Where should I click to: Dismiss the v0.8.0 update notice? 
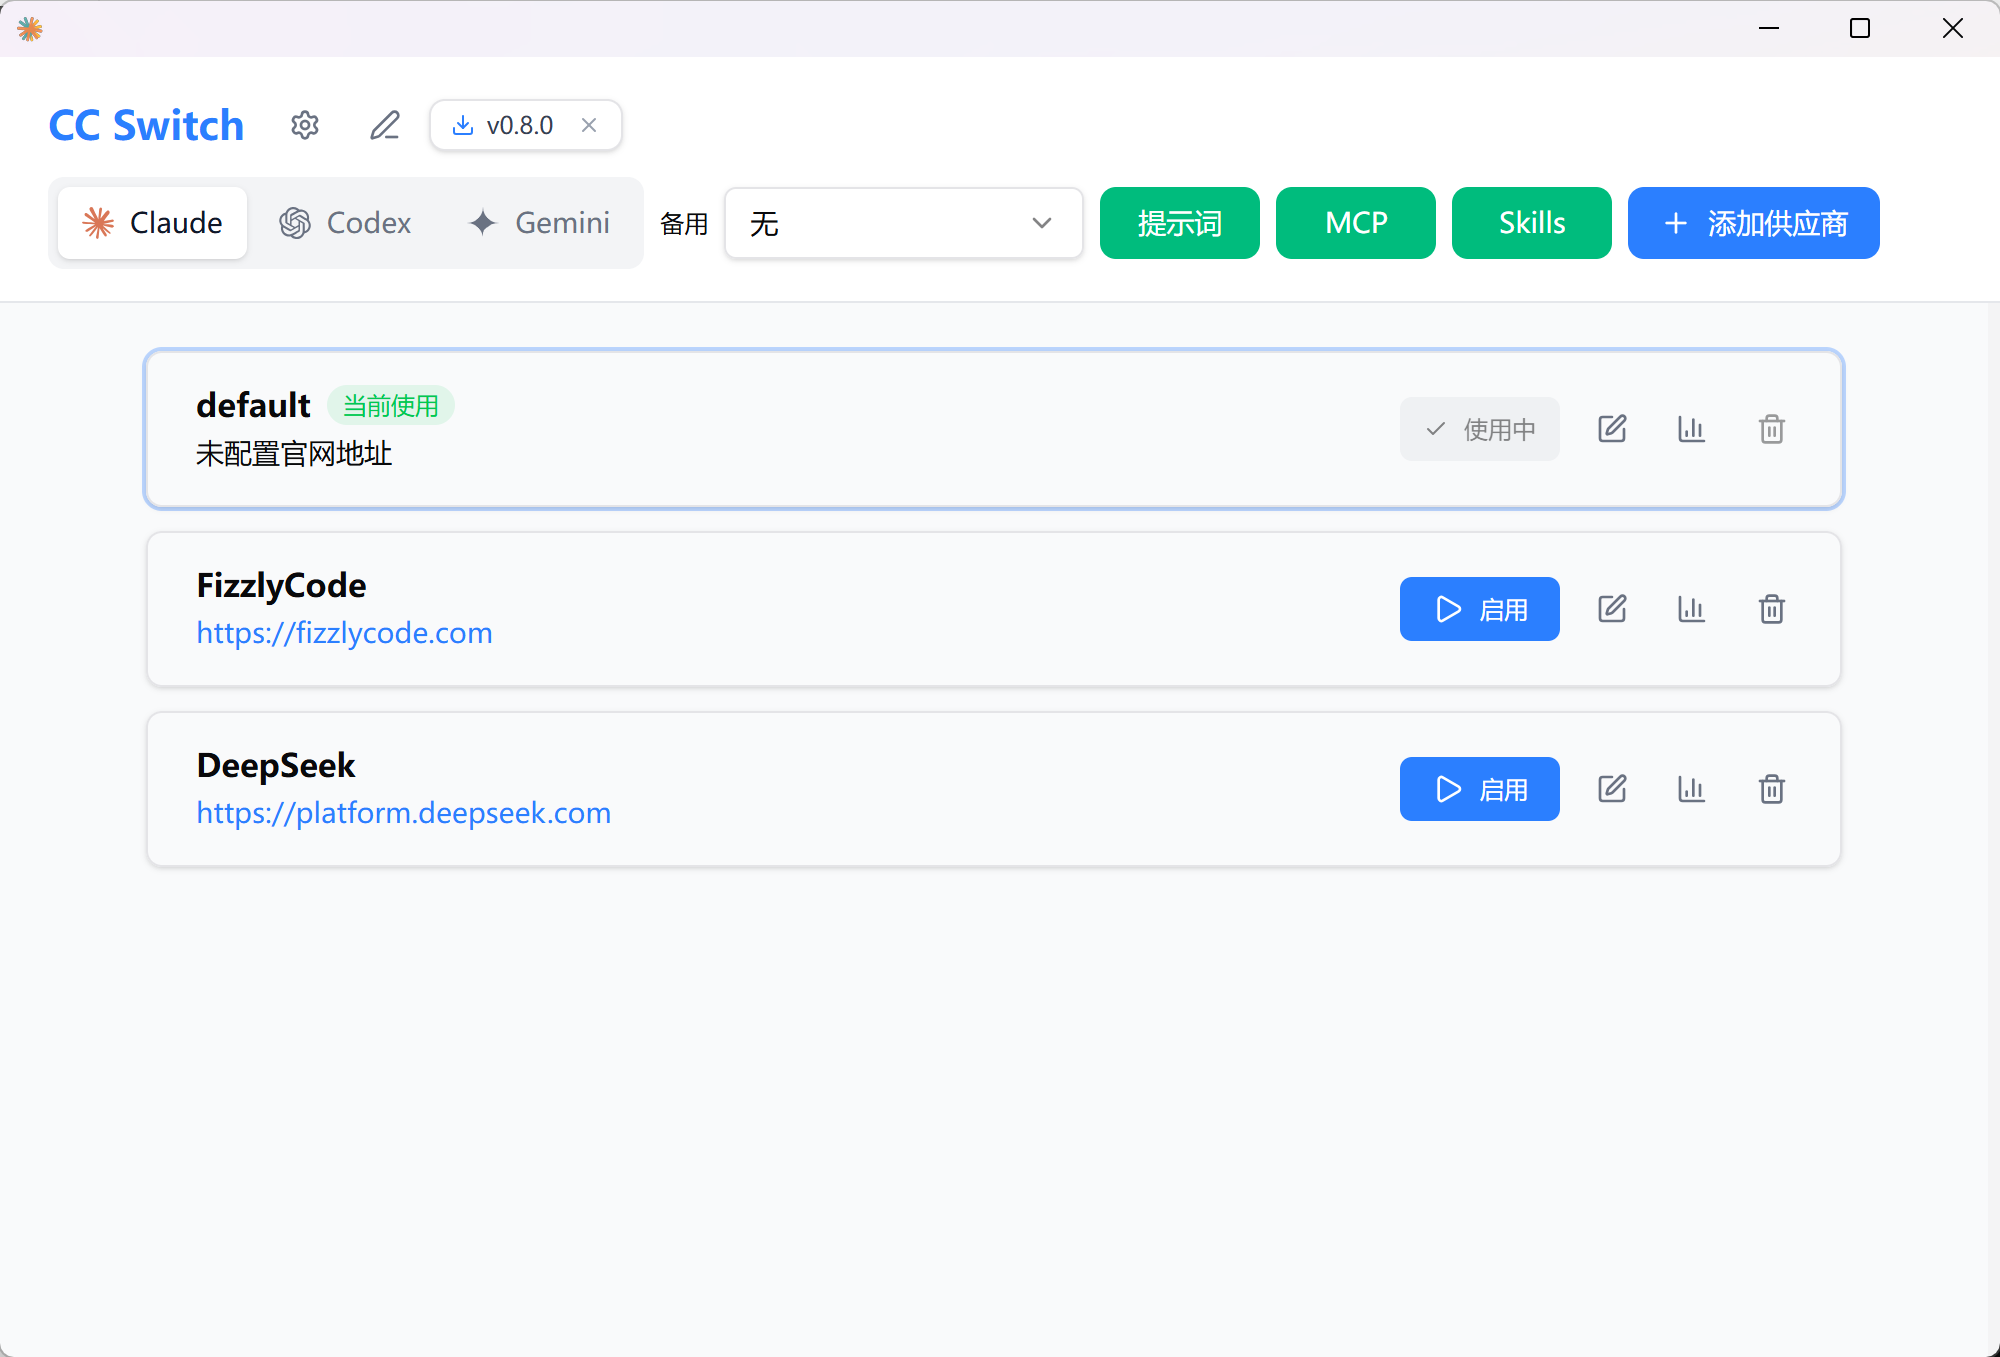[x=589, y=125]
